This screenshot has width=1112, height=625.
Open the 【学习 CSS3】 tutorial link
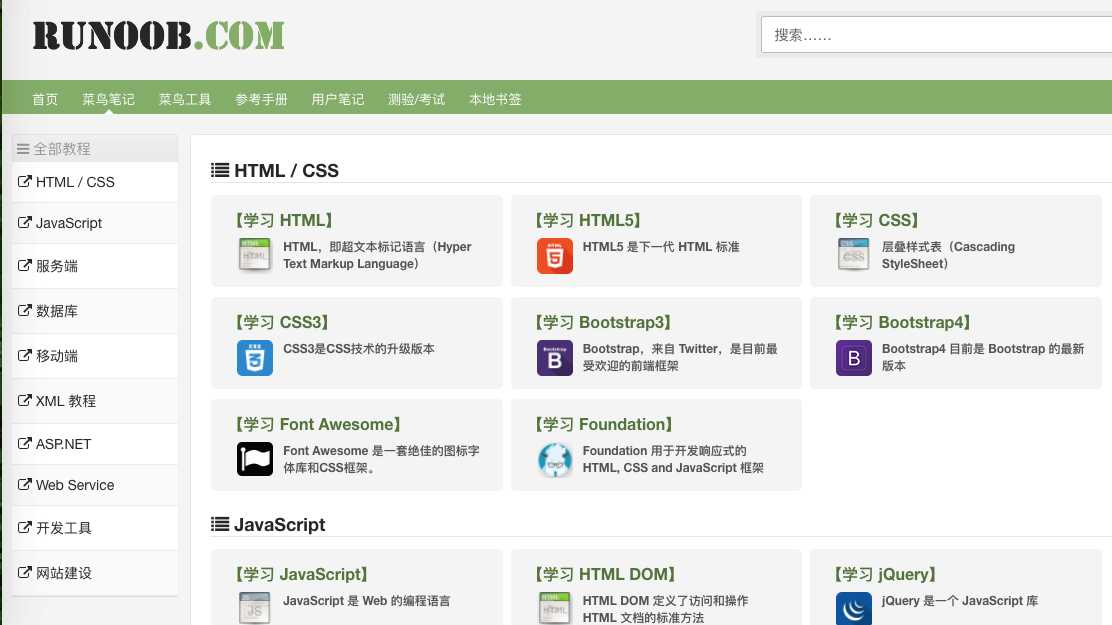(282, 322)
